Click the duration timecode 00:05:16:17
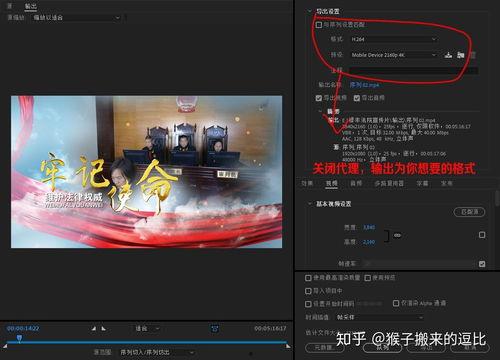500x360 pixels. pyautogui.click(x=270, y=329)
